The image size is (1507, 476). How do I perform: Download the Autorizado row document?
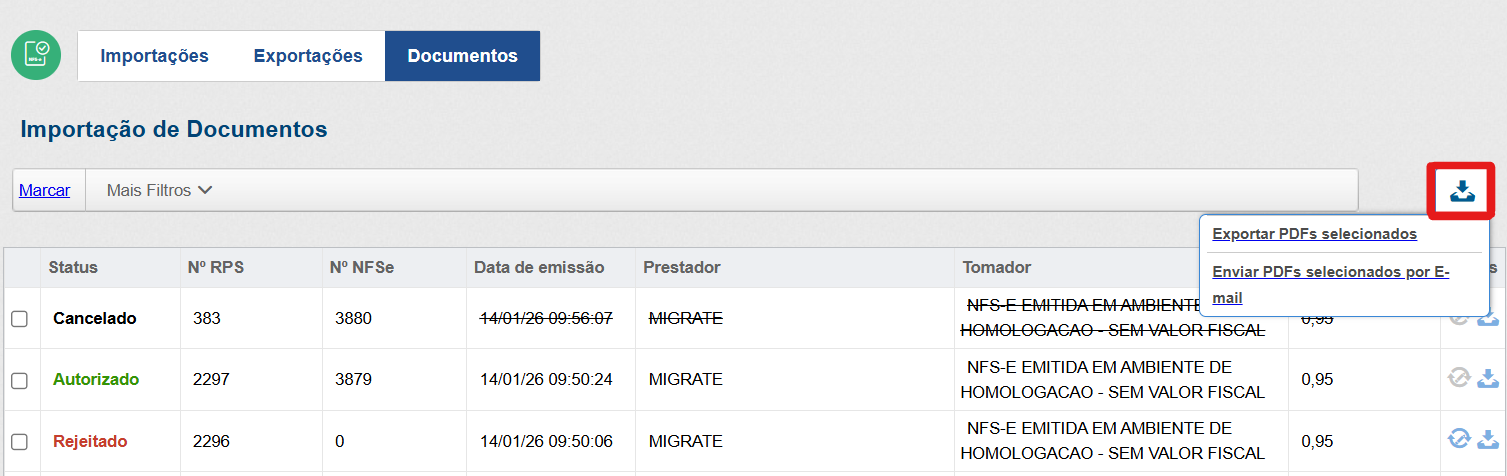click(1489, 379)
